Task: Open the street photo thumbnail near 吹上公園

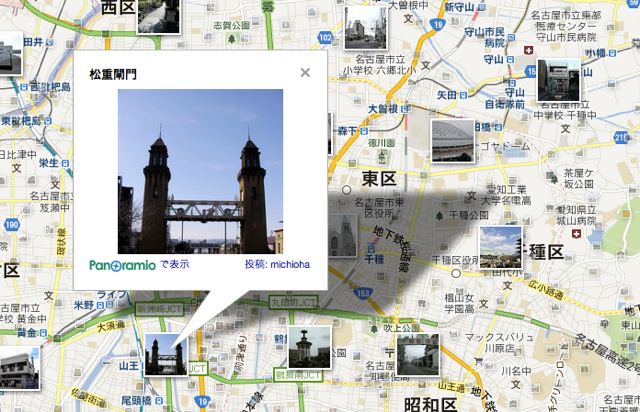Action: 418,354
